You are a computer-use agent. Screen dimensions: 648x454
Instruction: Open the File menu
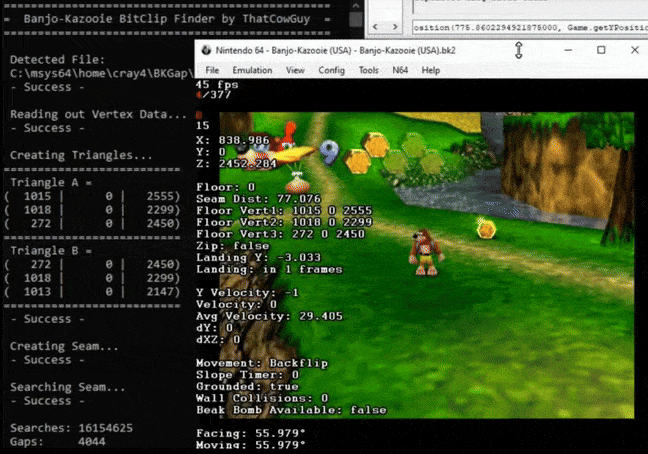[x=212, y=70]
